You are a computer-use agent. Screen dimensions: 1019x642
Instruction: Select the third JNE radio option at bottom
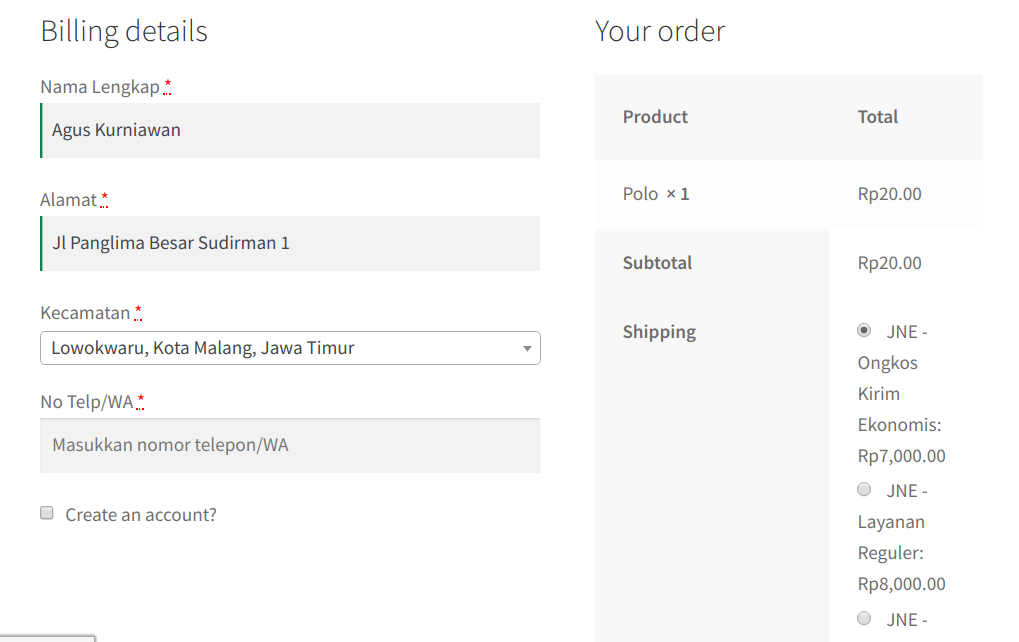pos(864,618)
